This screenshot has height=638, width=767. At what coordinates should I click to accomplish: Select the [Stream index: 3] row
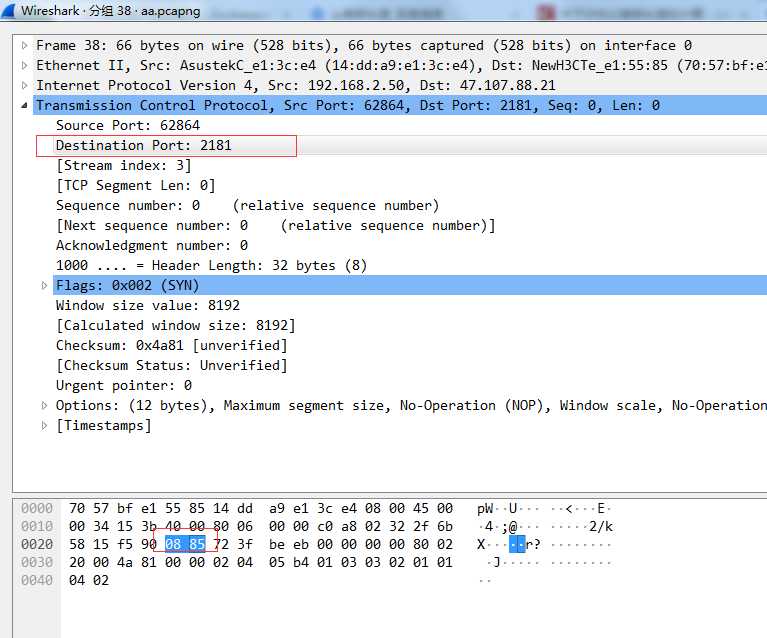(x=123, y=165)
